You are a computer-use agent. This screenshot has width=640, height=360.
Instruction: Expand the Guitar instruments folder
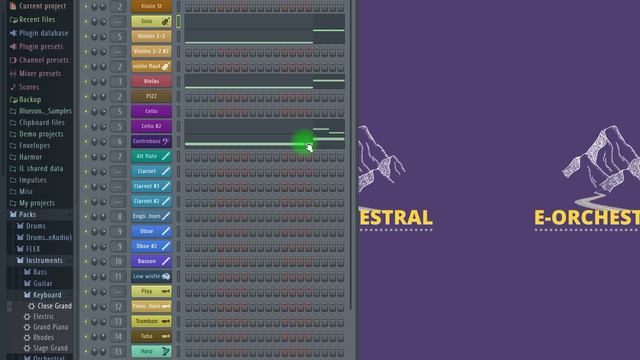tap(38, 283)
